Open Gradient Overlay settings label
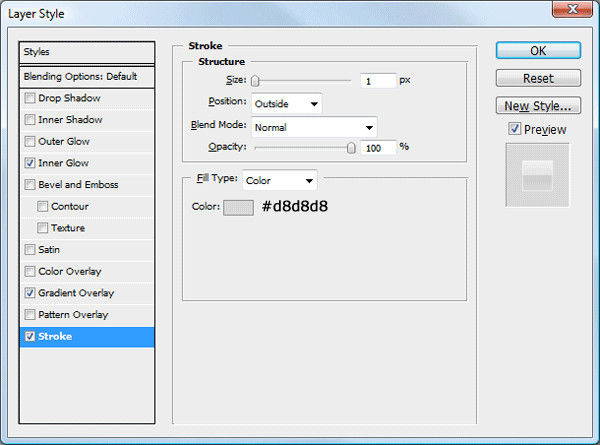 tap(76, 293)
